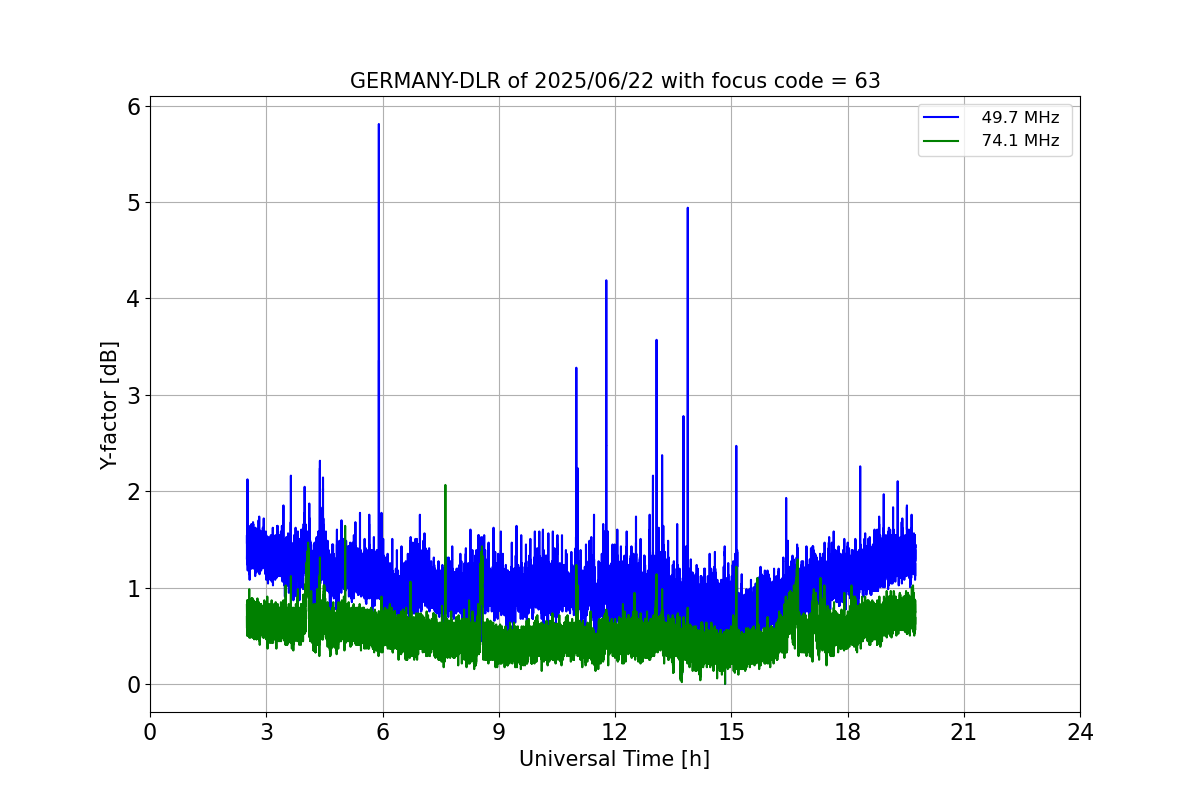Image resolution: width=1200 pixels, height=800 pixels.
Task: Click x-axis tick label 3
Action: tap(266, 733)
